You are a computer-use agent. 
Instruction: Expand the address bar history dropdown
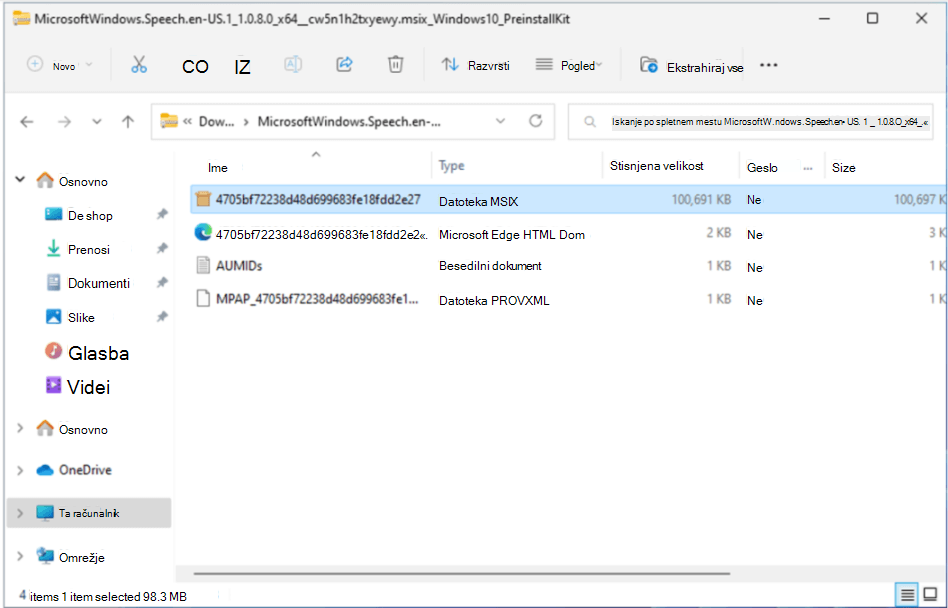pyautogui.click(x=501, y=121)
